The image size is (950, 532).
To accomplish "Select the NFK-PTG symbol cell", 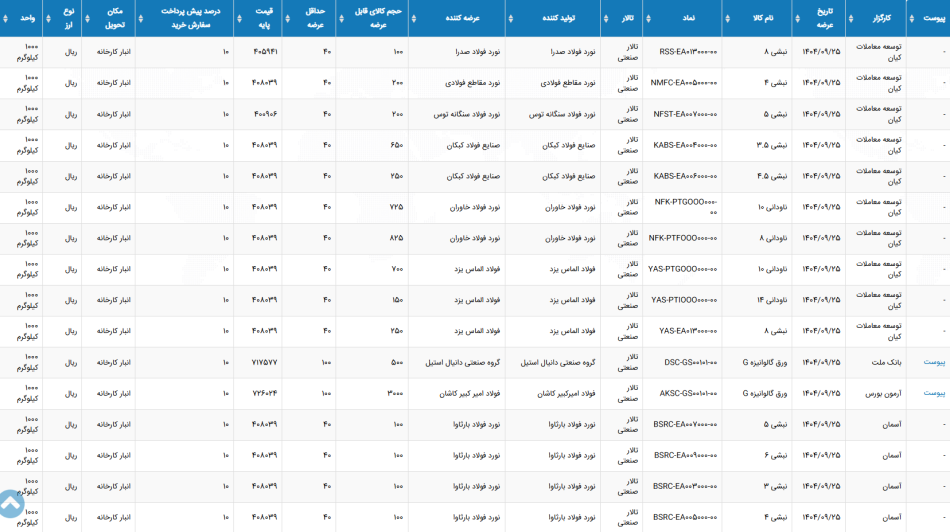I will coord(686,207).
